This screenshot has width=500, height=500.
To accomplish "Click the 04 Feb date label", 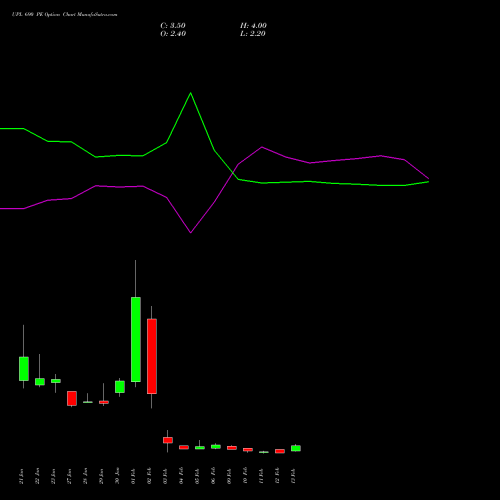I will [x=182, y=476].
